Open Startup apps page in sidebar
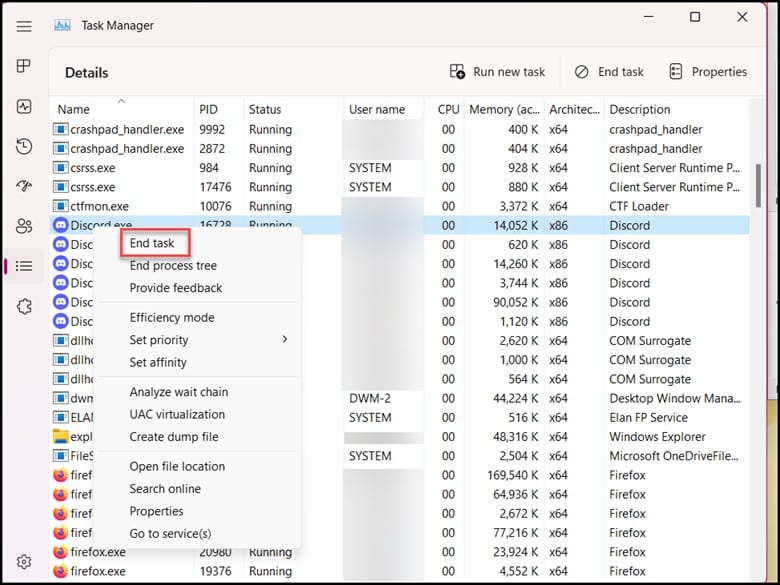This screenshot has height=585, width=780. pos(24,186)
